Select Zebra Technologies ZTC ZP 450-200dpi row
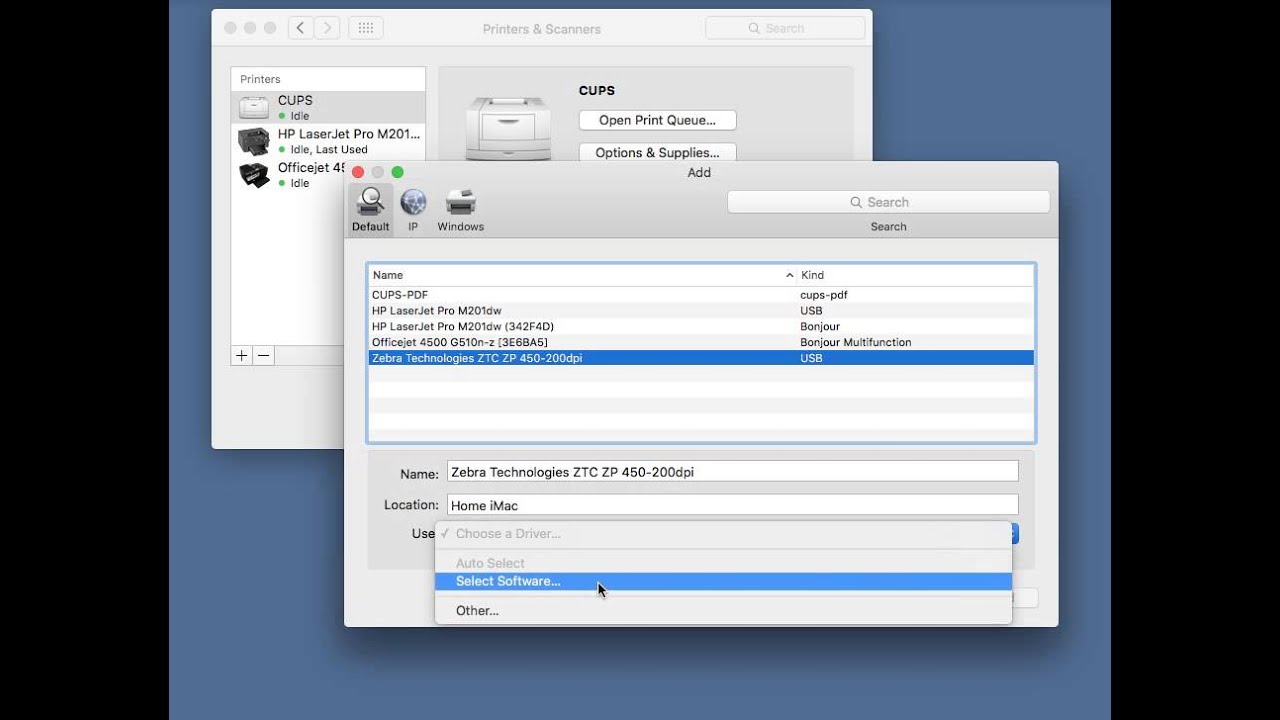The image size is (1280, 720). pyautogui.click(x=701, y=358)
